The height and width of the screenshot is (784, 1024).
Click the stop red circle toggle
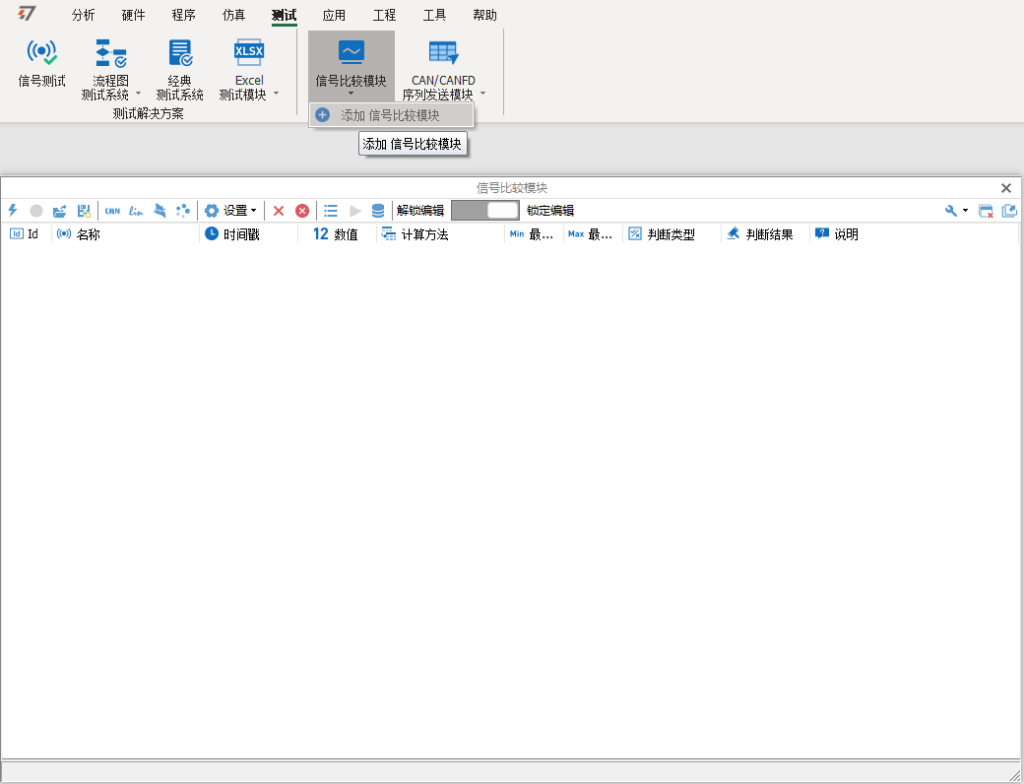[x=302, y=210]
